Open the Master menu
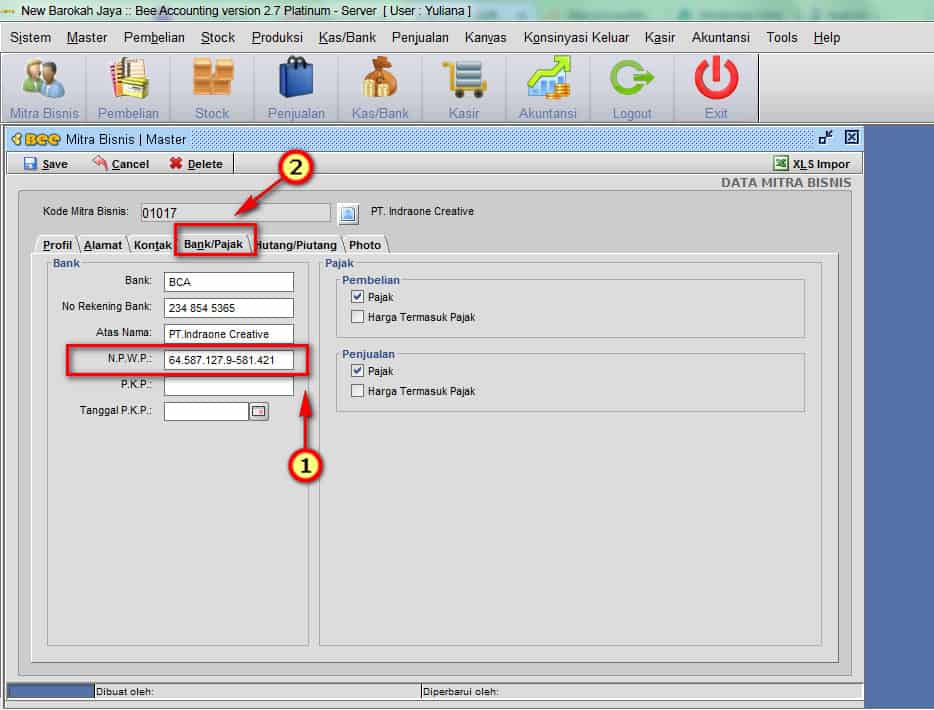Viewport: 934px width, 710px height. [87, 38]
